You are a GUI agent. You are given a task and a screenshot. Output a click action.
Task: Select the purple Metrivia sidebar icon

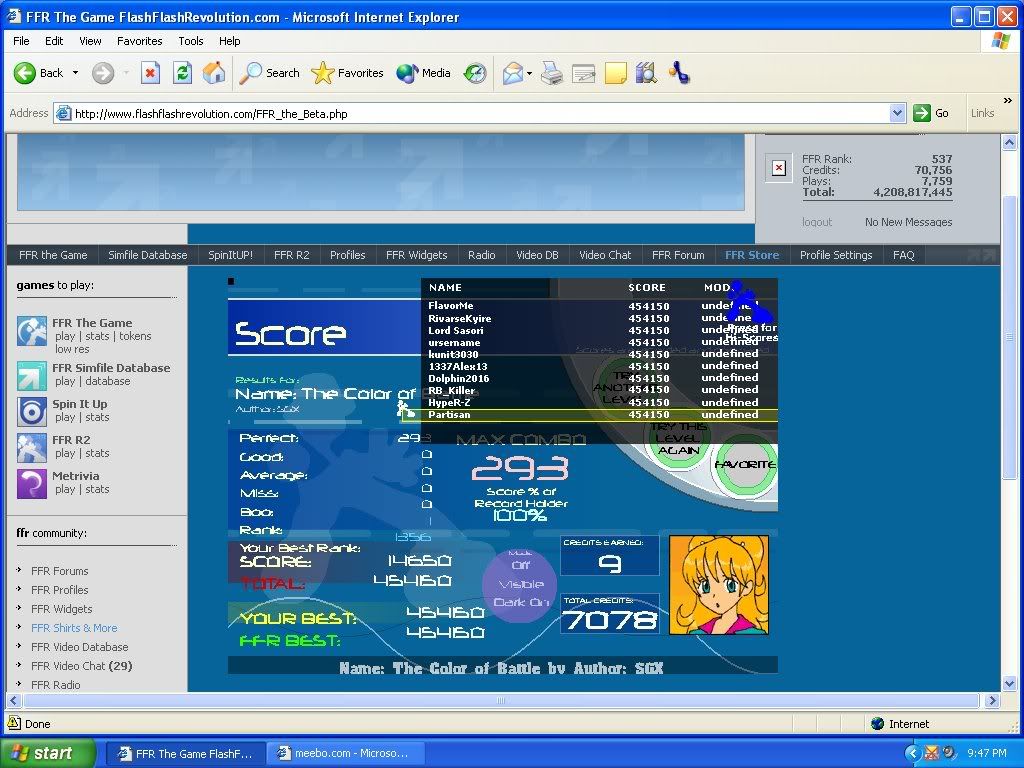(x=32, y=483)
